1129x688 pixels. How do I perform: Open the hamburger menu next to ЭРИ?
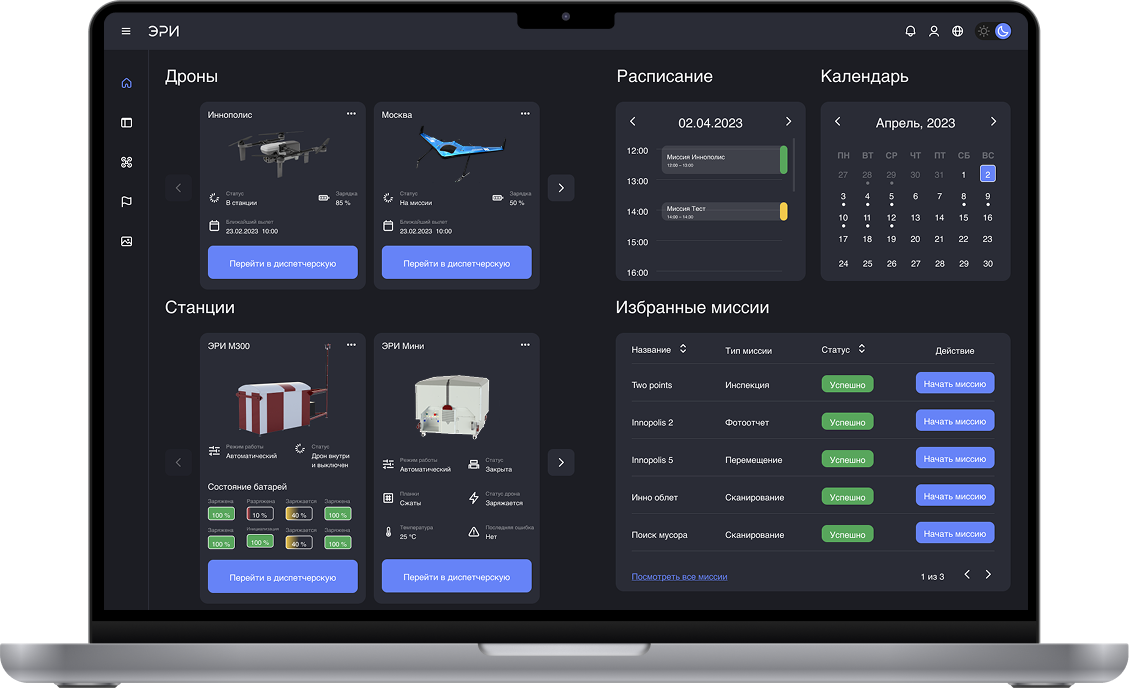pyautogui.click(x=126, y=31)
